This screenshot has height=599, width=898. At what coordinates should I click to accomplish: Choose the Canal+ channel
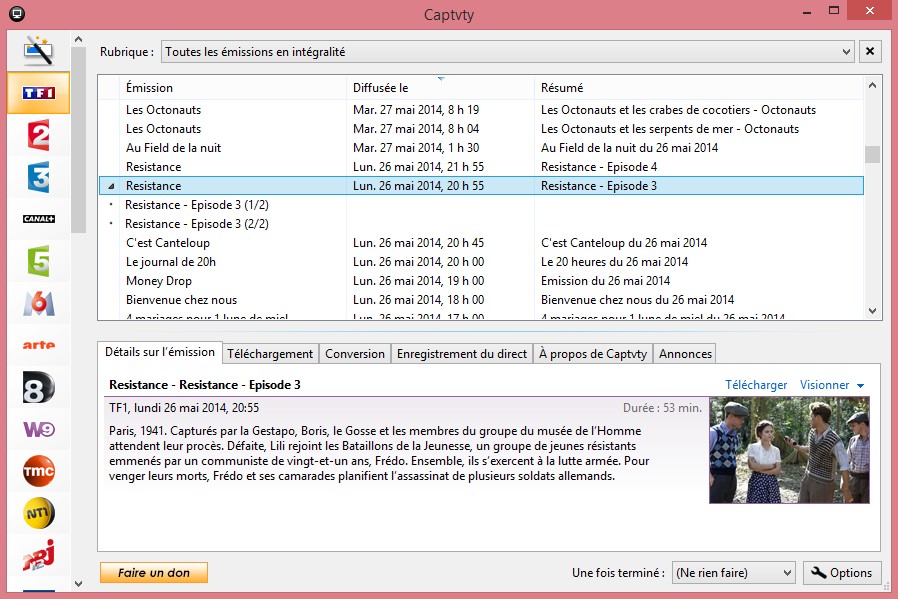tap(38, 219)
